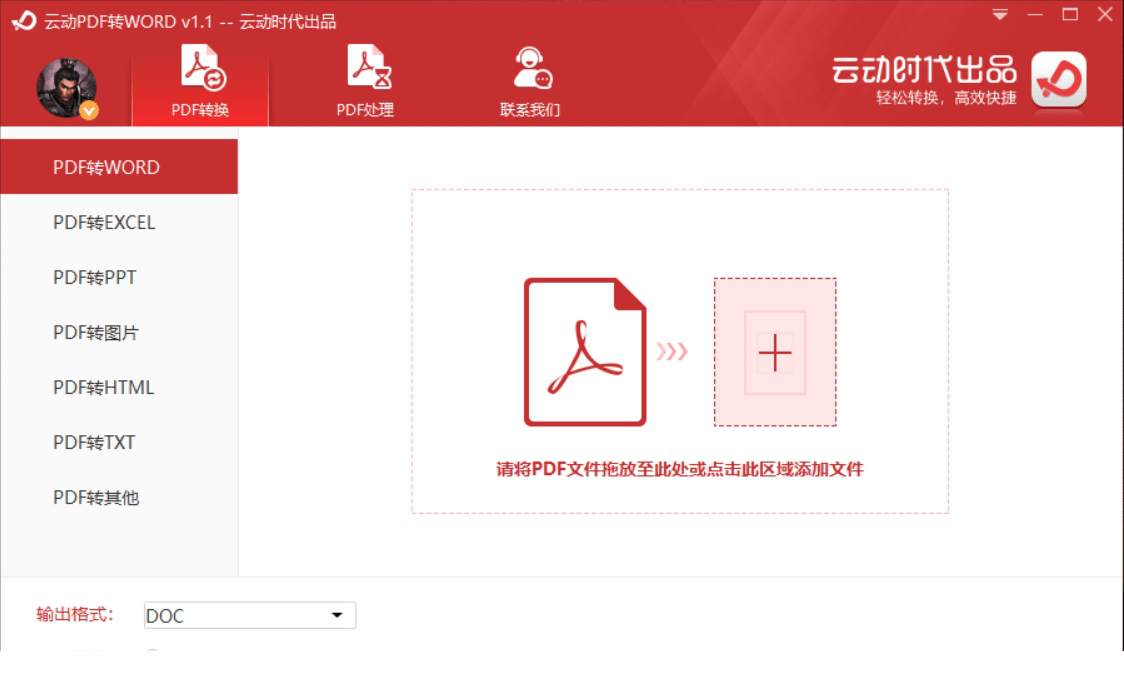Click the plus icon to add a file

(775, 352)
